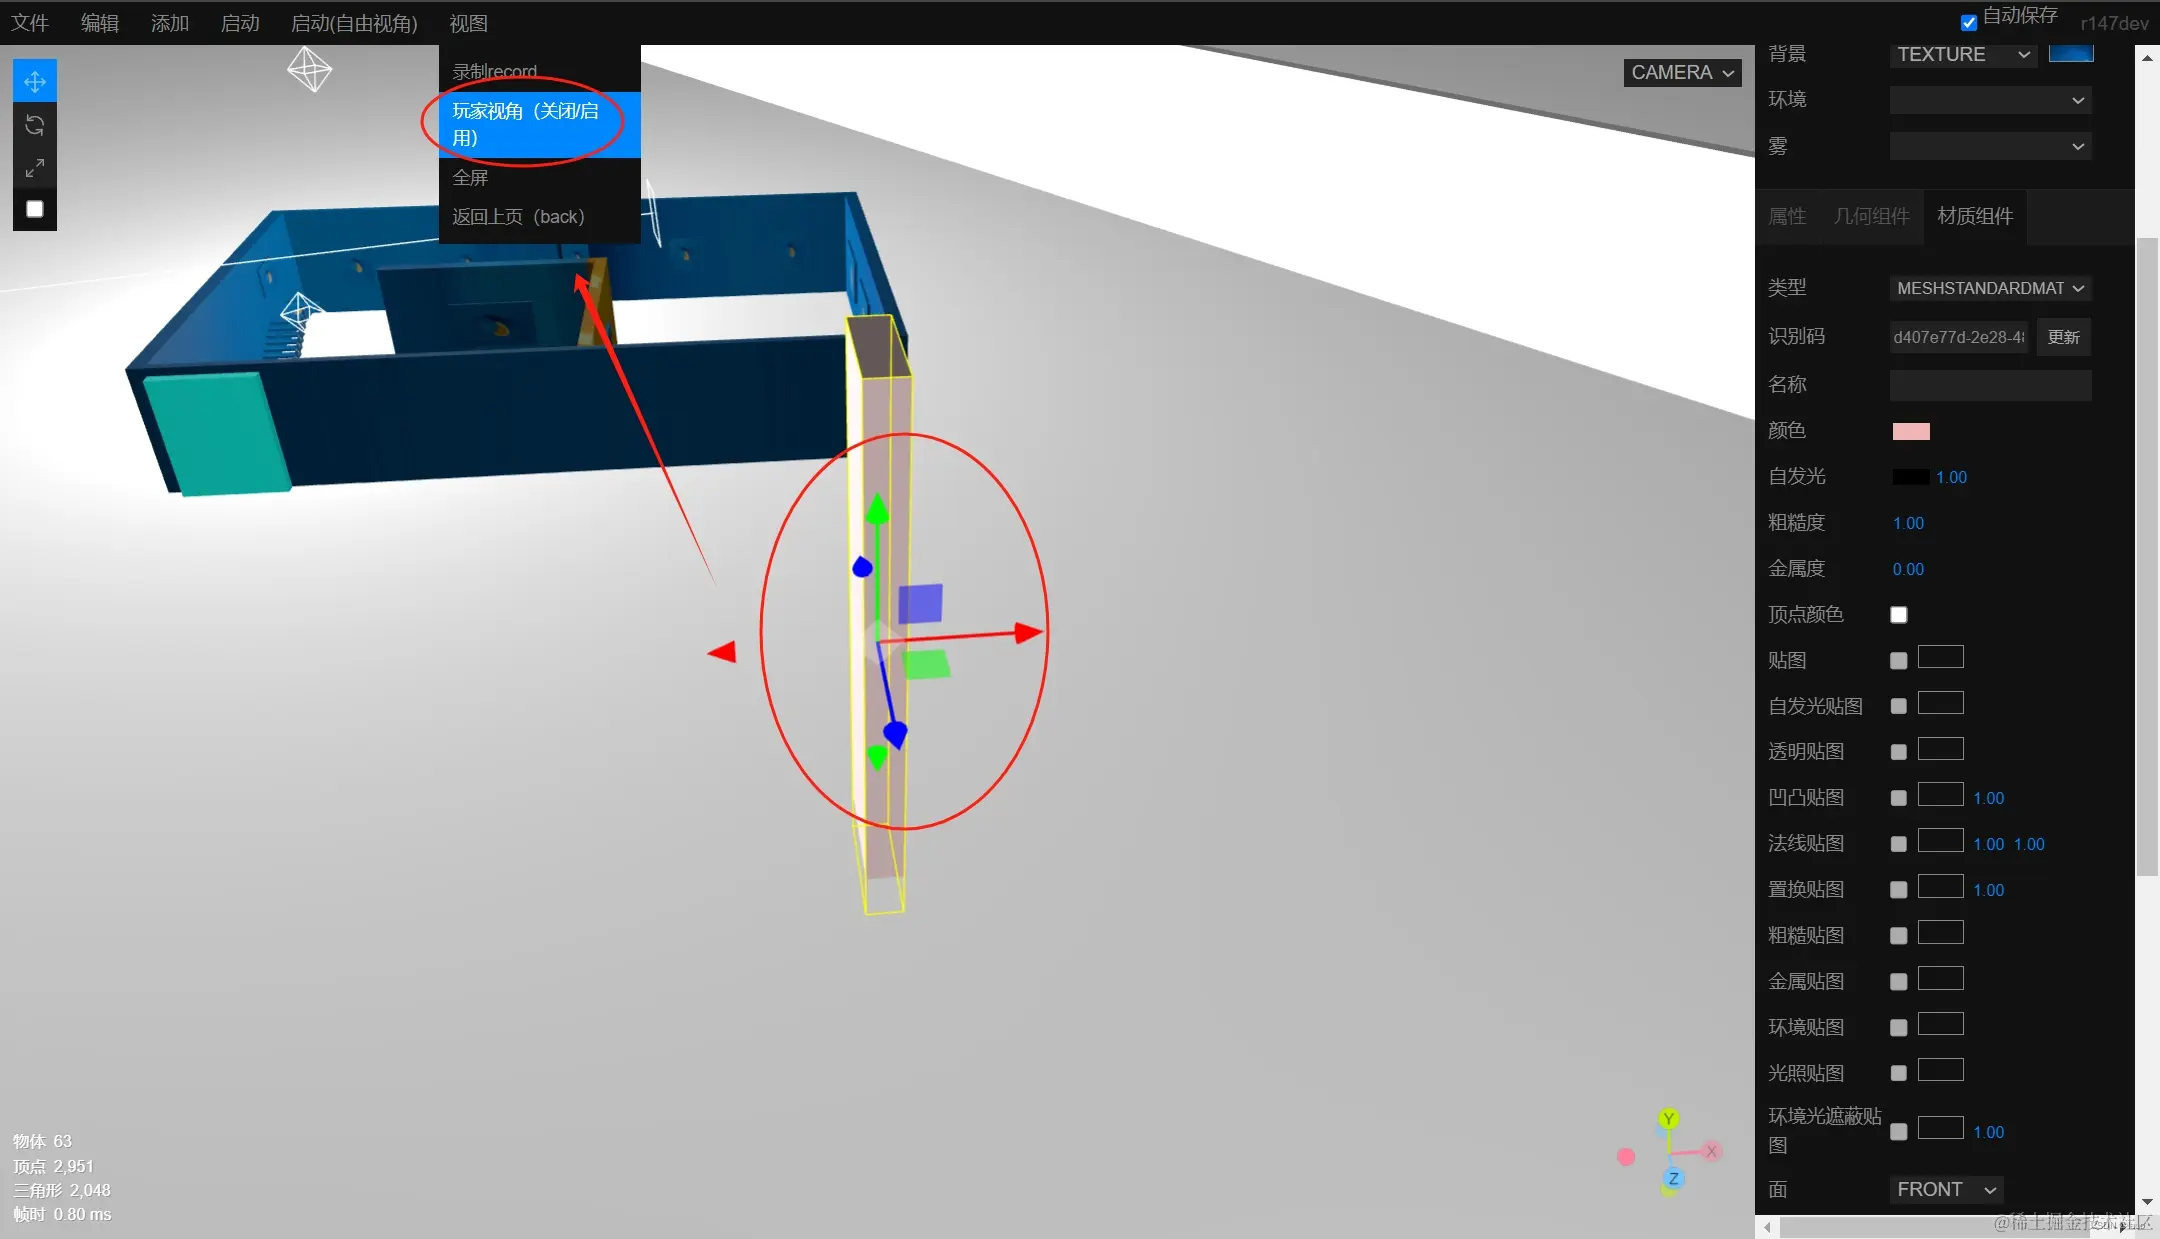Click the Z axis on view helper
The width and height of the screenshot is (2160, 1239).
(1673, 1179)
